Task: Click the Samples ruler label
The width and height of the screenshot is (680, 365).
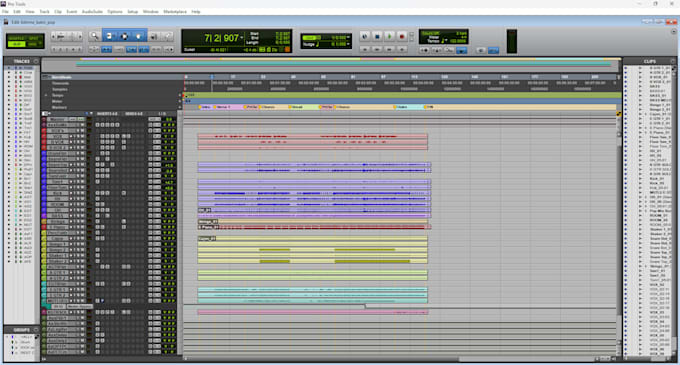Action: (60, 89)
